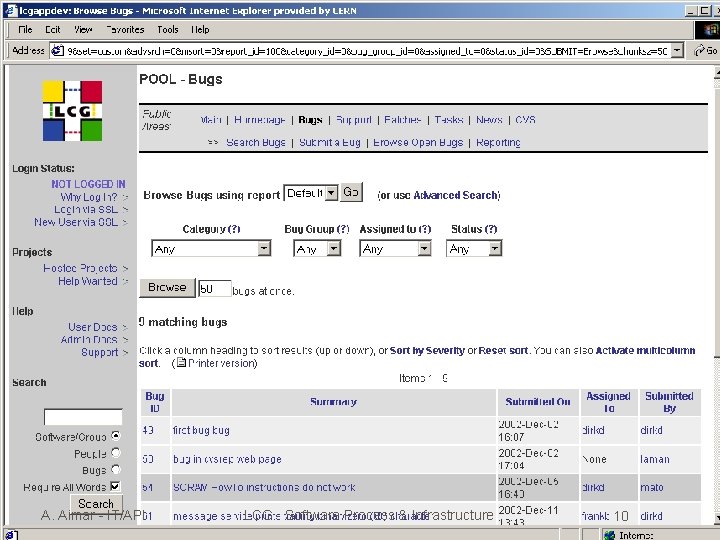Open the report Default dropdown
The image size is (720, 540).
pyautogui.click(x=311, y=193)
